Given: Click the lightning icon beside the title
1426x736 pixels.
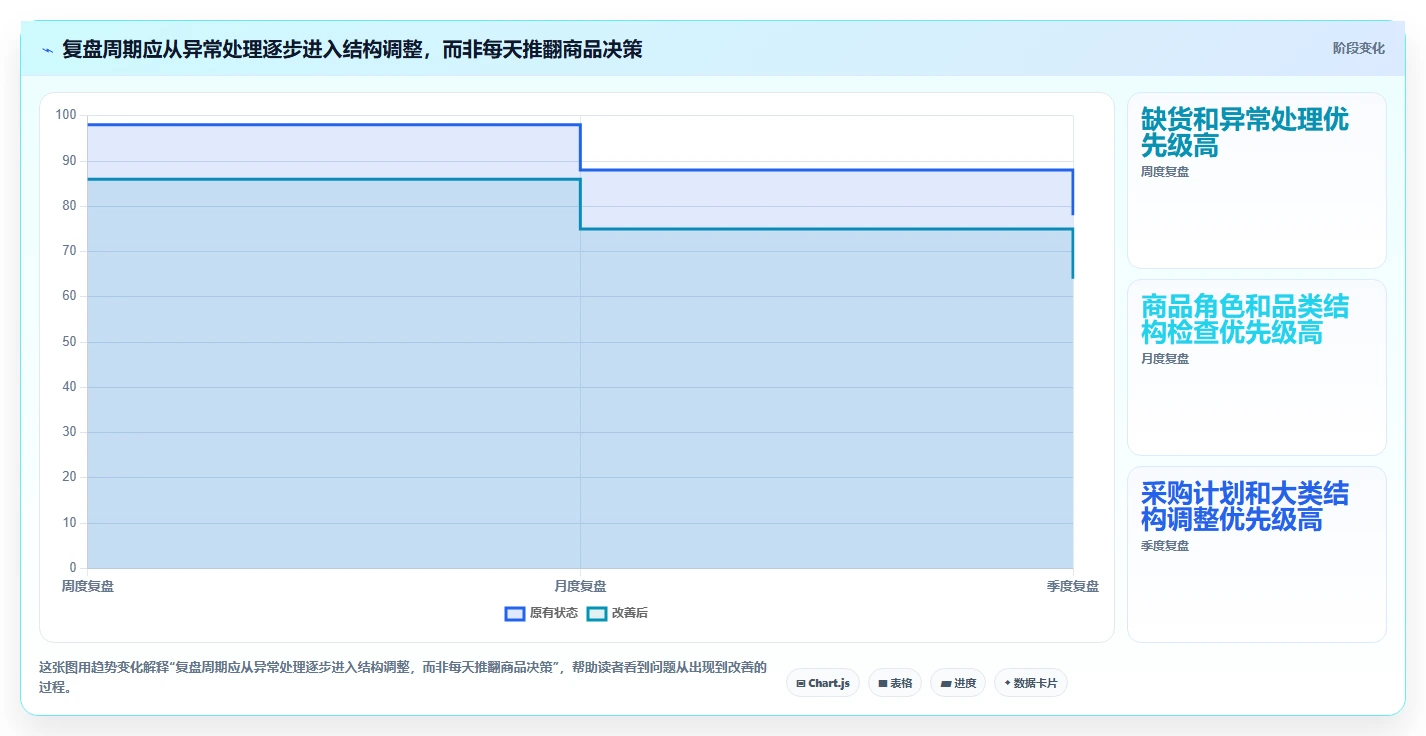Looking at the screenshot, I should 48,49.
